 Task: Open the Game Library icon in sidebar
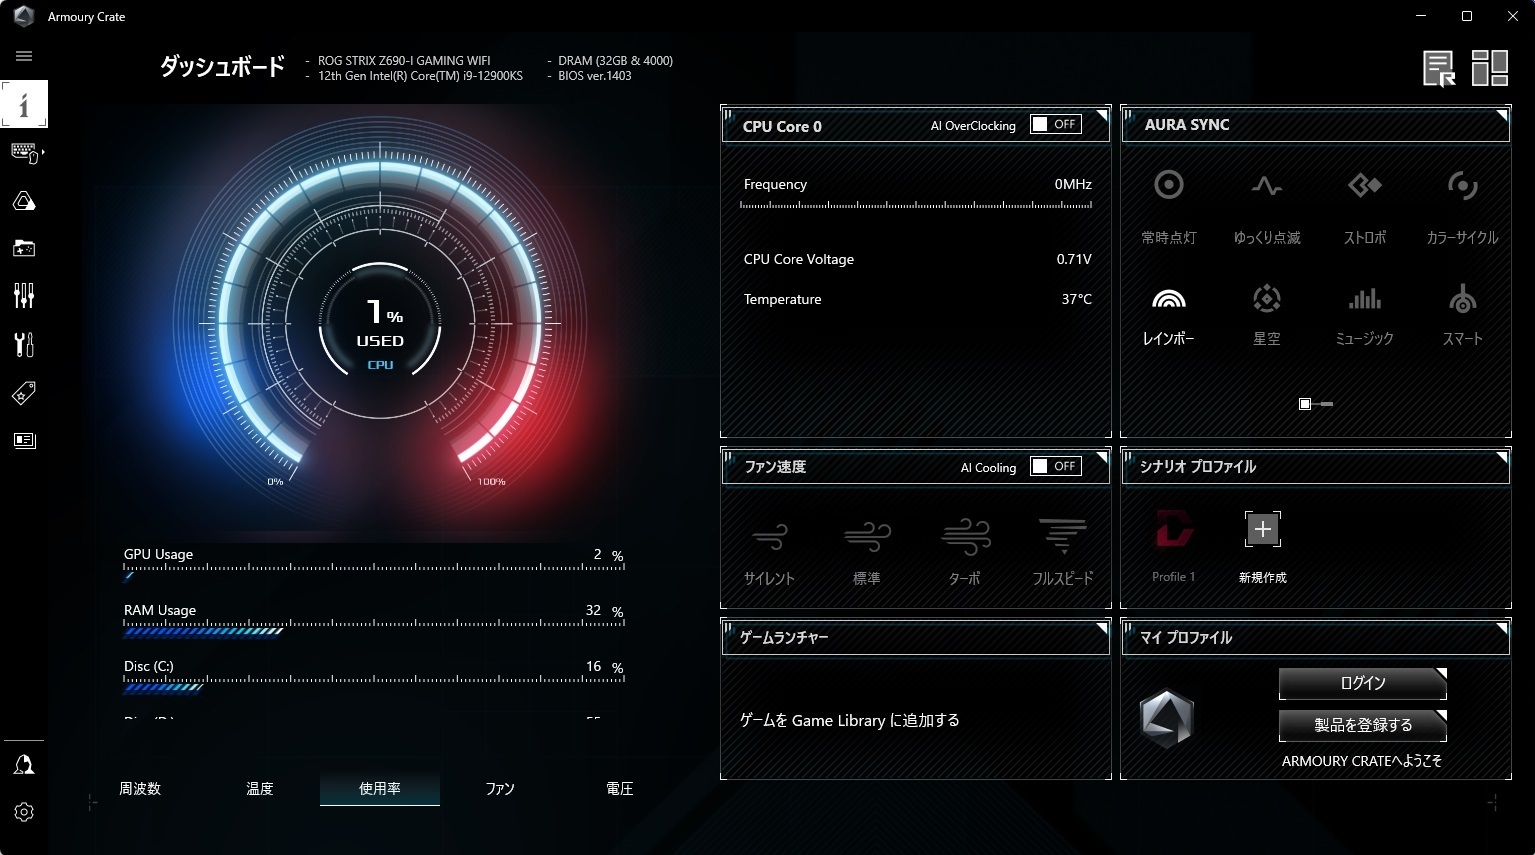click(x=24, y=248)
